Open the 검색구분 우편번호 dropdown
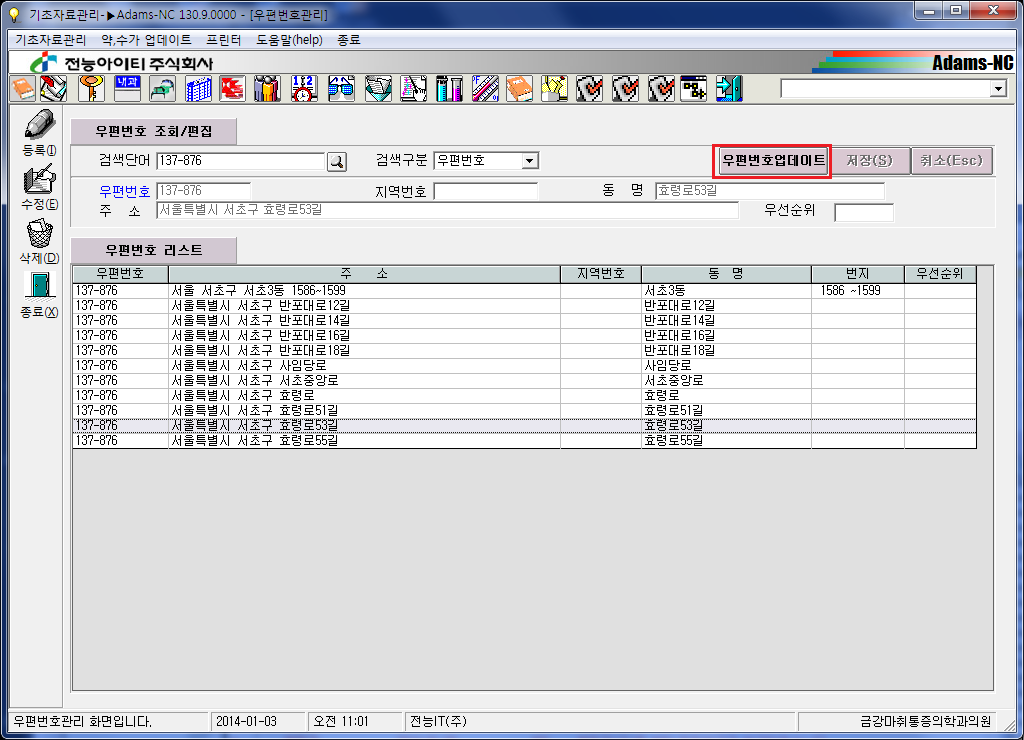 tap(530, 161)
